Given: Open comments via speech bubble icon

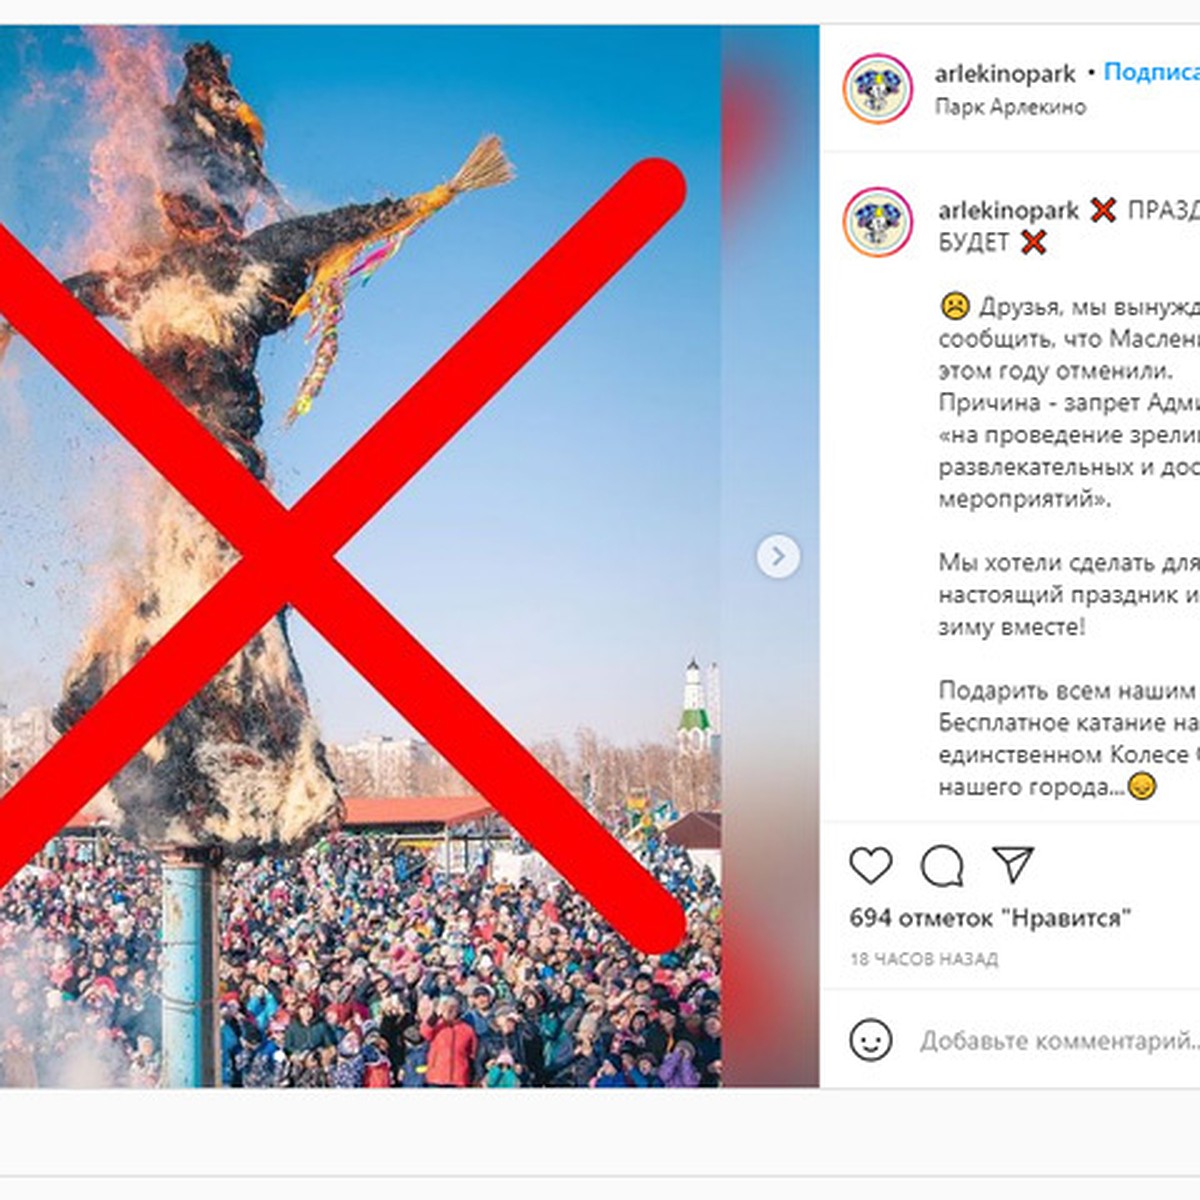Looking at the screenshot, I should (x=942, y=866).
